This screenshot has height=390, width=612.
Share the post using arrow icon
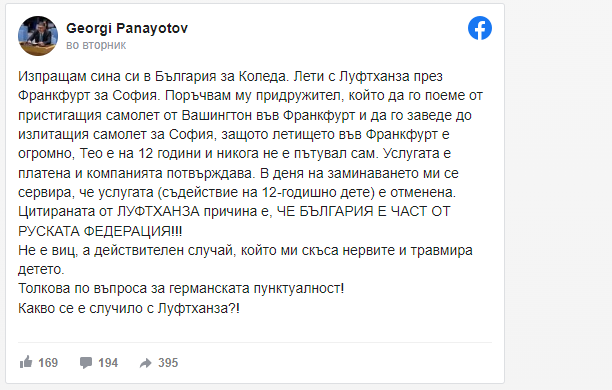(146, 363)
